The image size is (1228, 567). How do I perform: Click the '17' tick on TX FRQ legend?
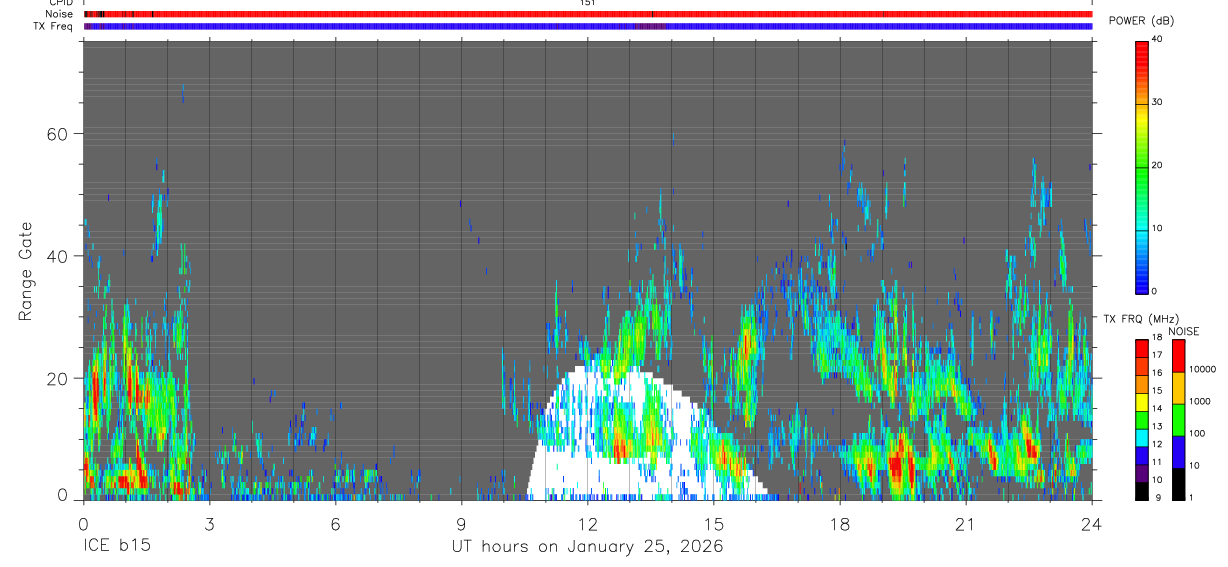coord(1158,355)
